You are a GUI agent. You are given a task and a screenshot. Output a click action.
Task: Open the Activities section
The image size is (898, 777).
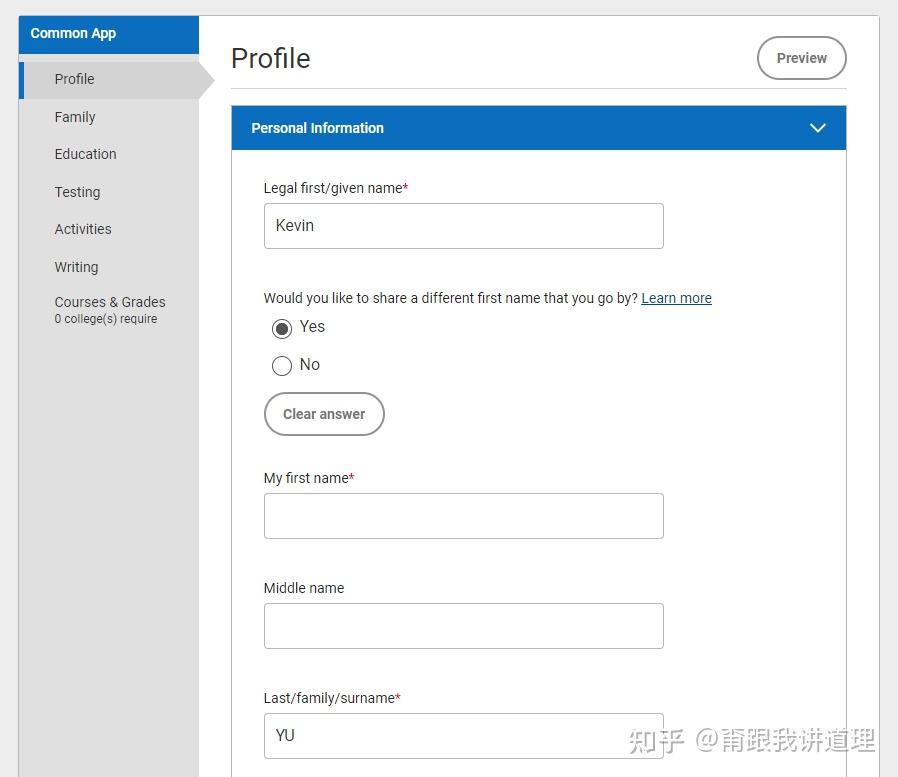[x=83, y=229]
